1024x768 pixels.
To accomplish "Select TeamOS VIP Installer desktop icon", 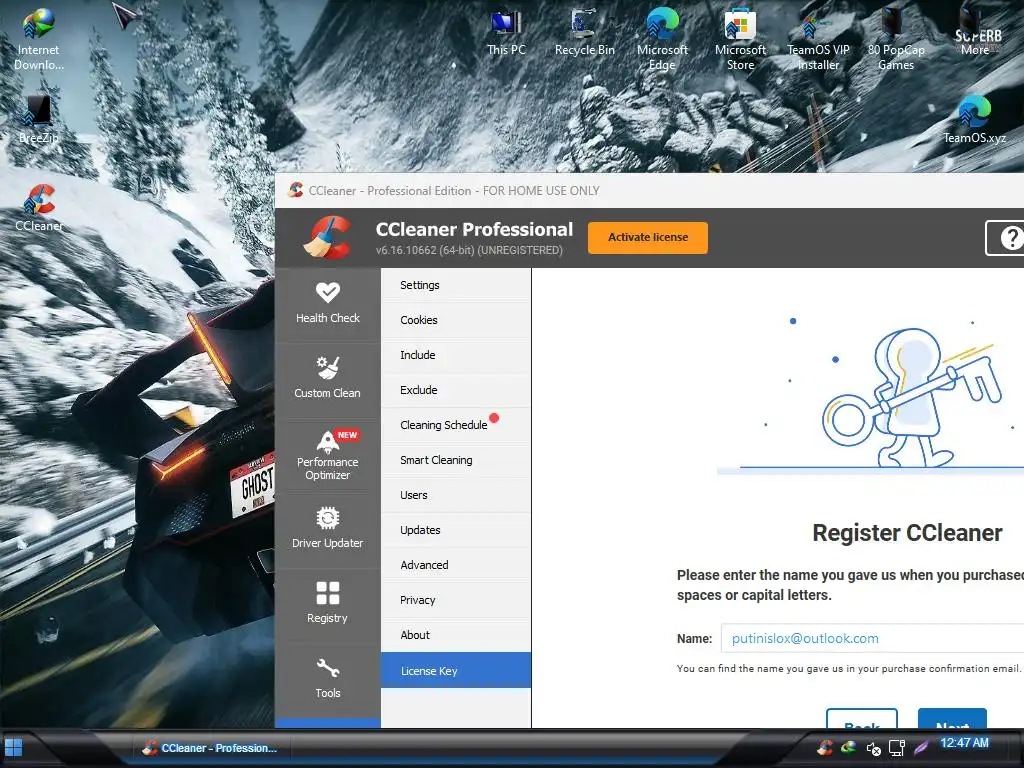I will coord(818,39).
